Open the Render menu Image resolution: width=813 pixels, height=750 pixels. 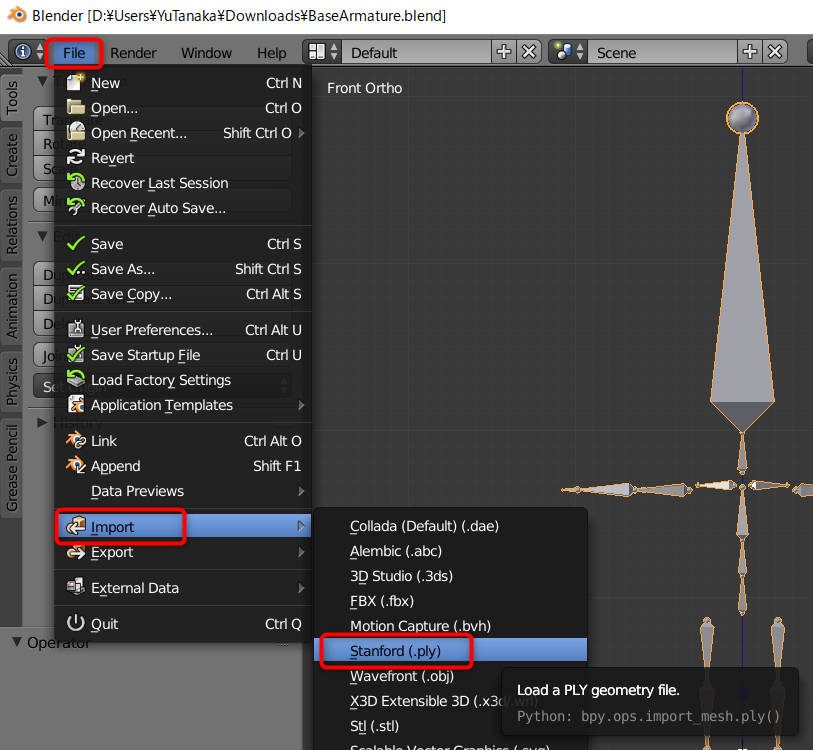click(x=133, y=53)
